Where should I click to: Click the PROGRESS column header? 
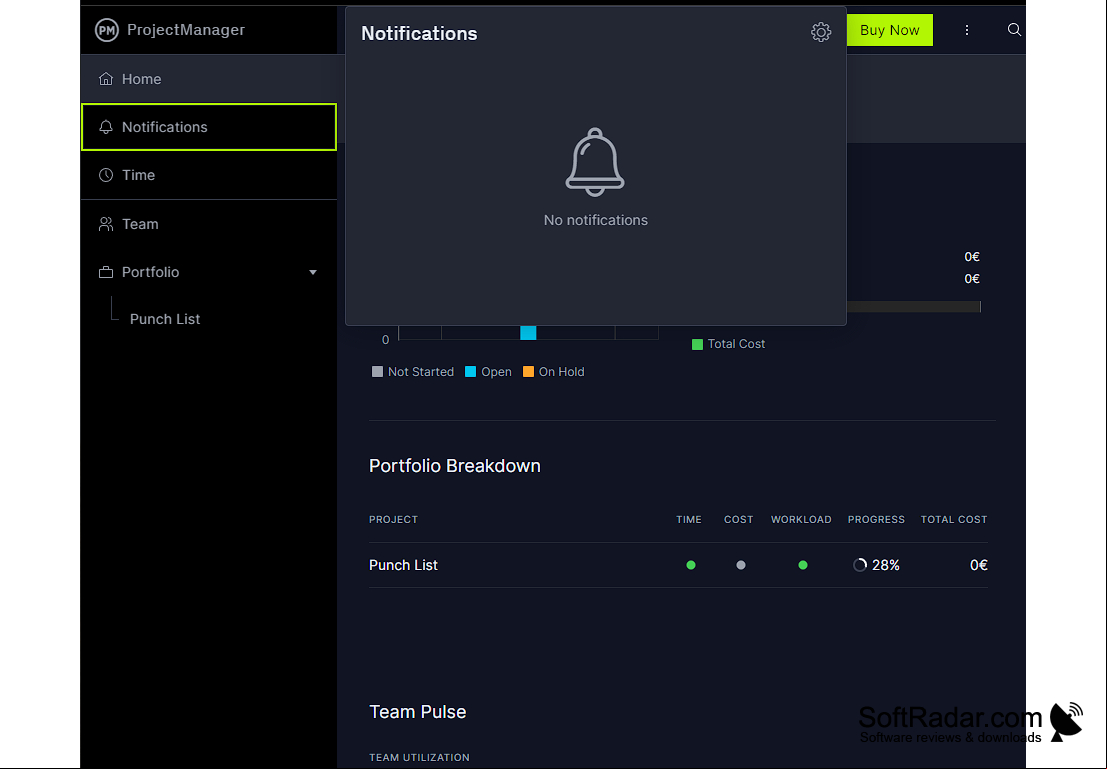click(876, 520)
